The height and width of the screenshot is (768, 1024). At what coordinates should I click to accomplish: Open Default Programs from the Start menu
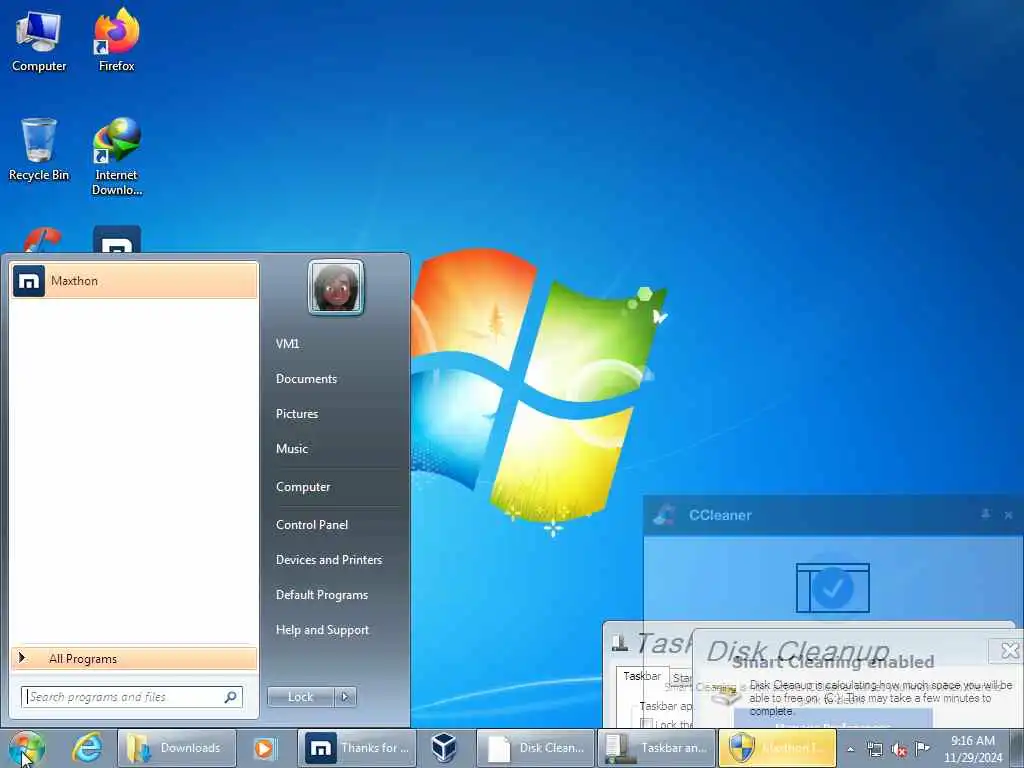tap(322, 595)
